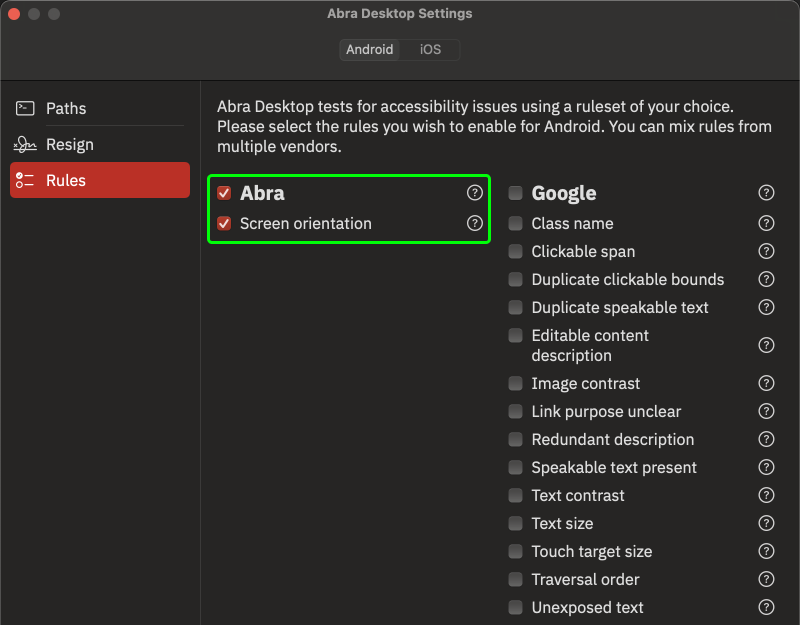Show help for Redundant description rule
800x625 pixels.
point(766,439)
